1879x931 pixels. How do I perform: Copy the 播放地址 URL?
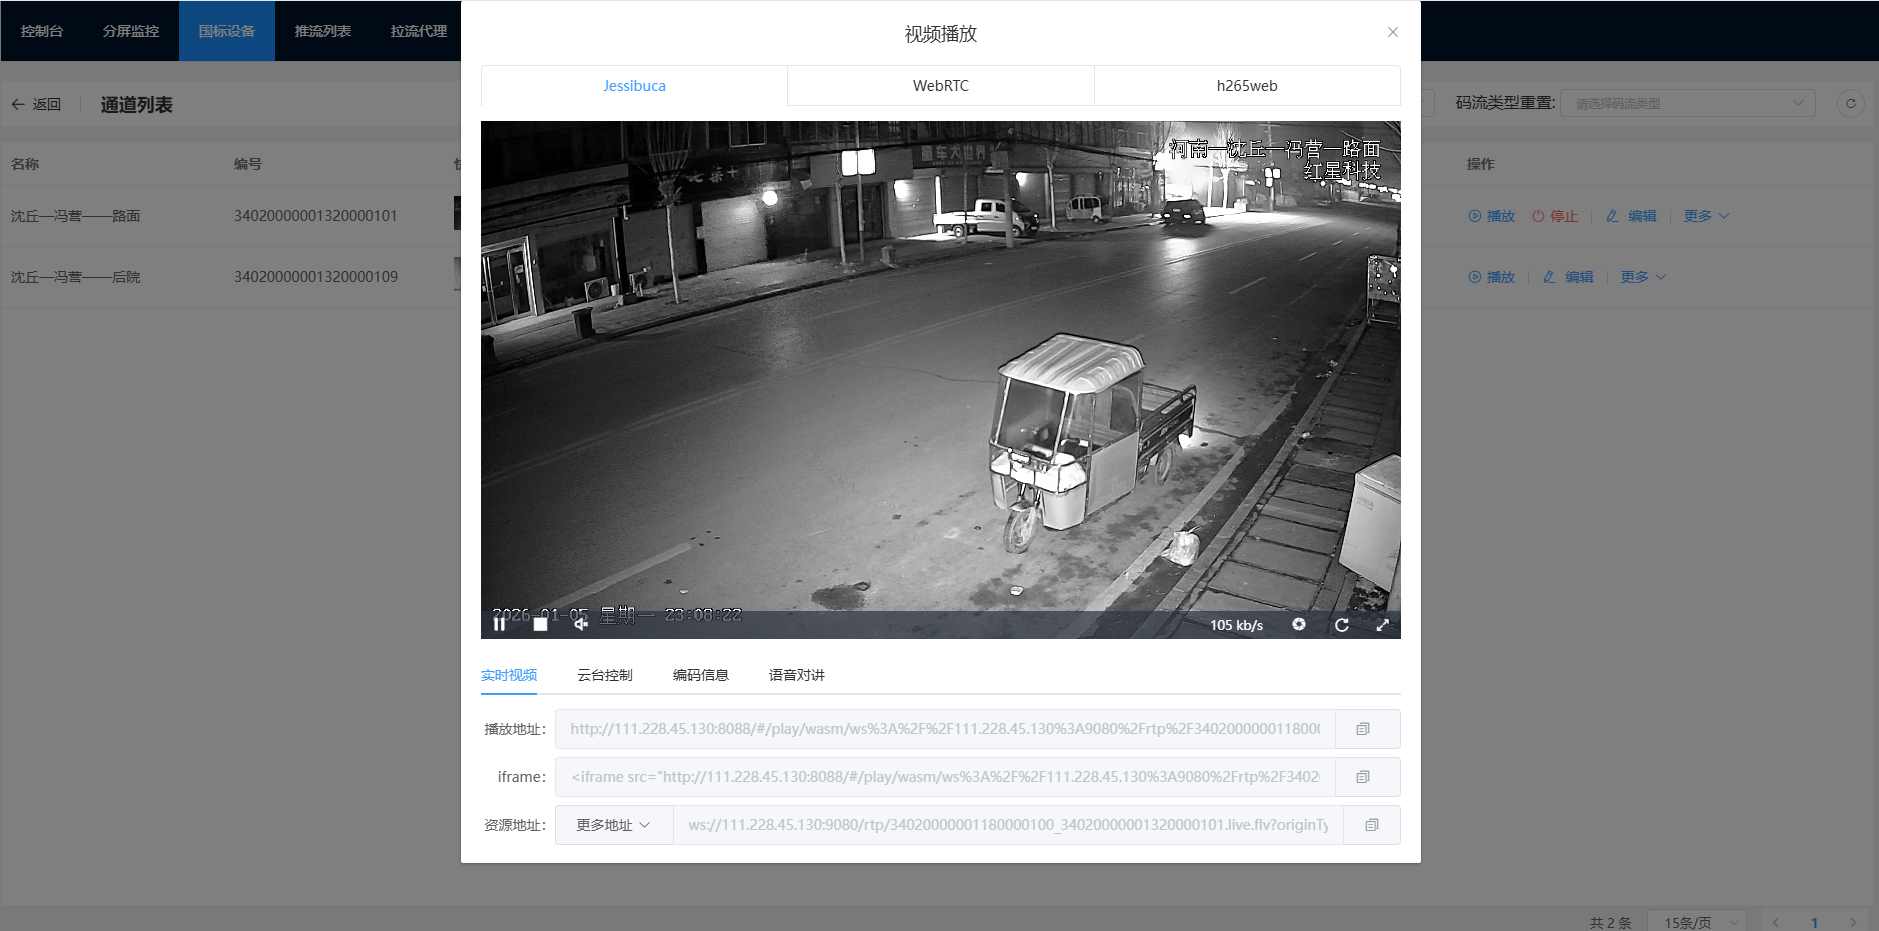click(x=1362, y=729)
